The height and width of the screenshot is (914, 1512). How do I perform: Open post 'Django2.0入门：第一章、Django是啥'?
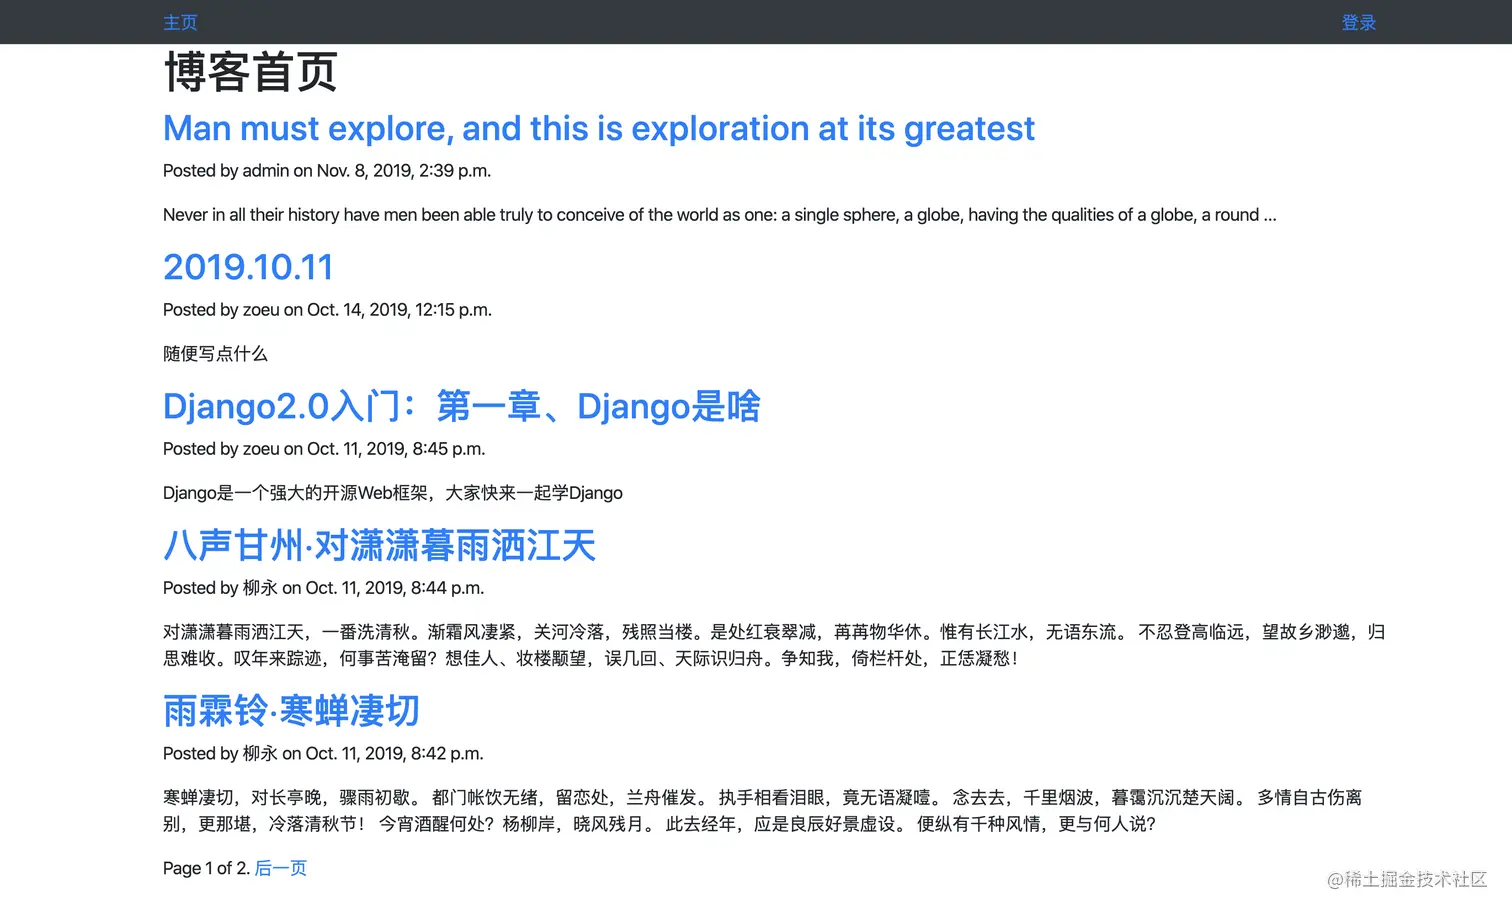pos(462,406)
